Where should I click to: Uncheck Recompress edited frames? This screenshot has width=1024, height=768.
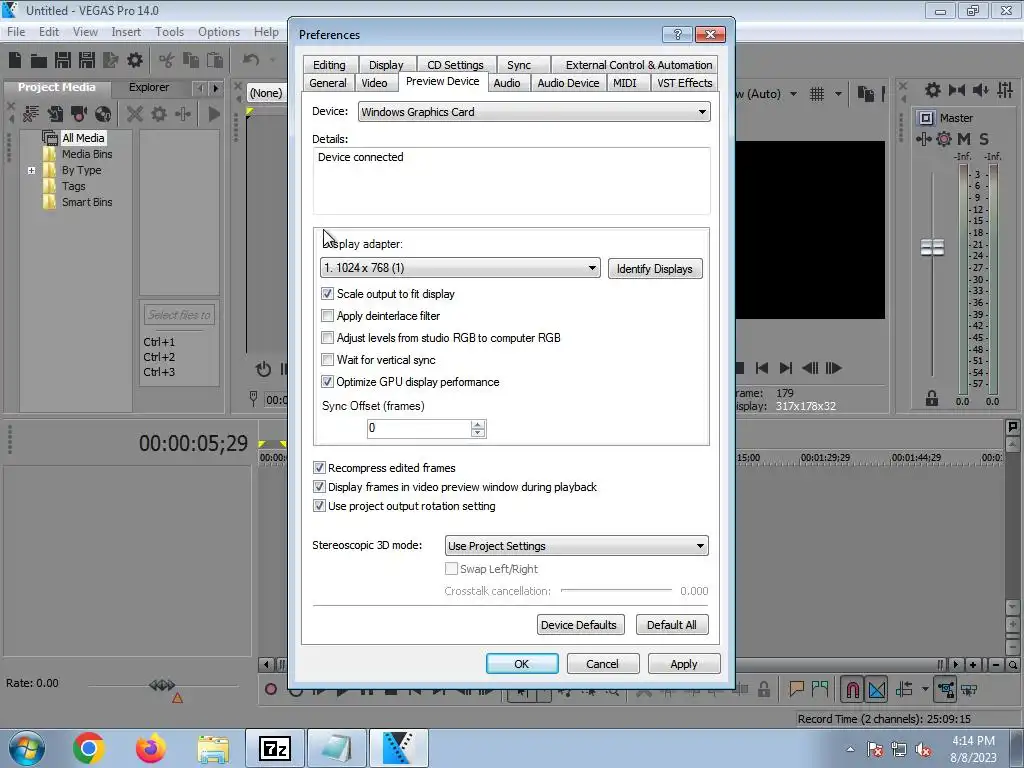pyautogui.click(x=319, y=468)
